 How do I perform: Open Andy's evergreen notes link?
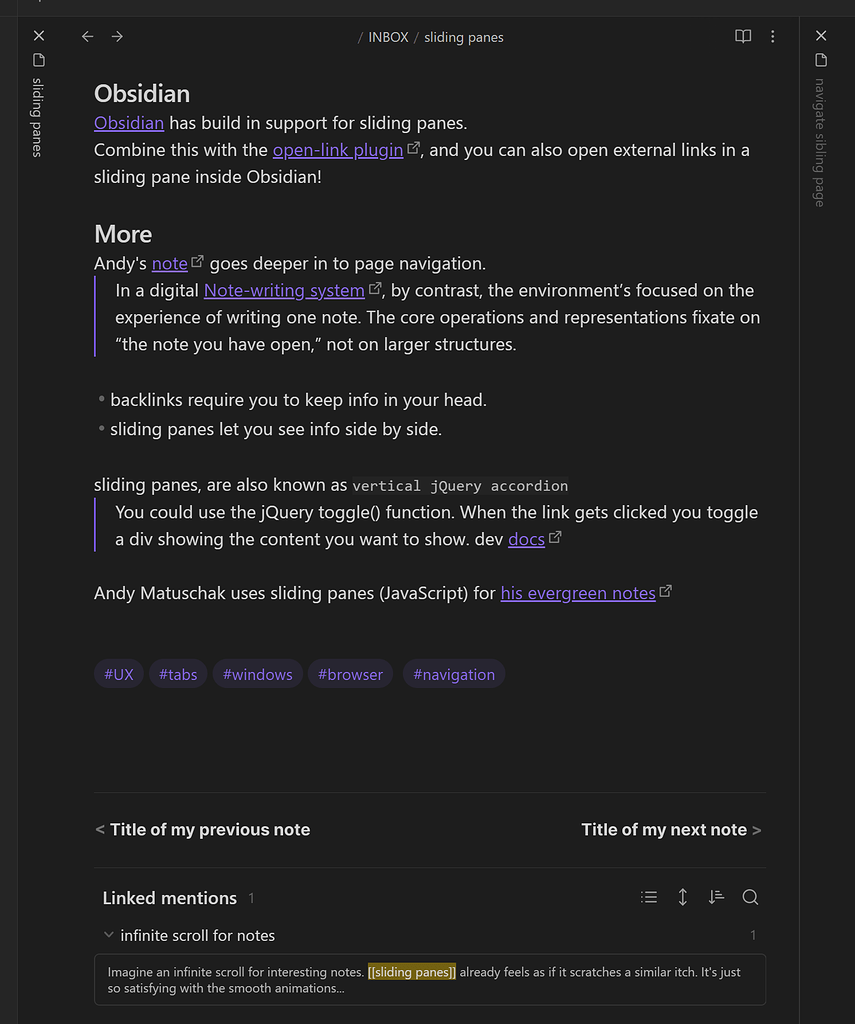pos(578,592)
